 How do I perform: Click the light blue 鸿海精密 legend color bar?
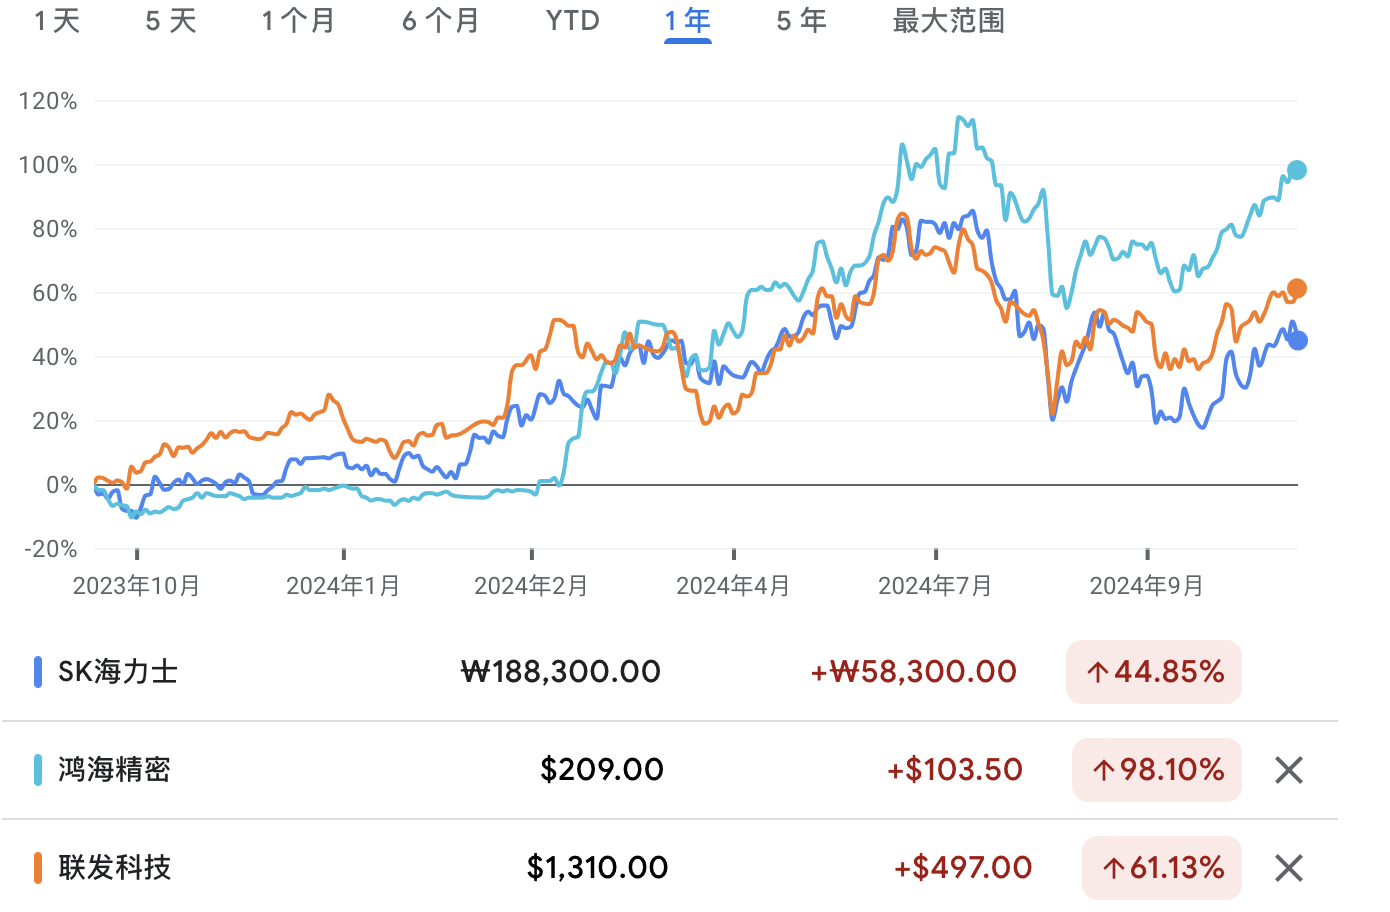point(38,770)
